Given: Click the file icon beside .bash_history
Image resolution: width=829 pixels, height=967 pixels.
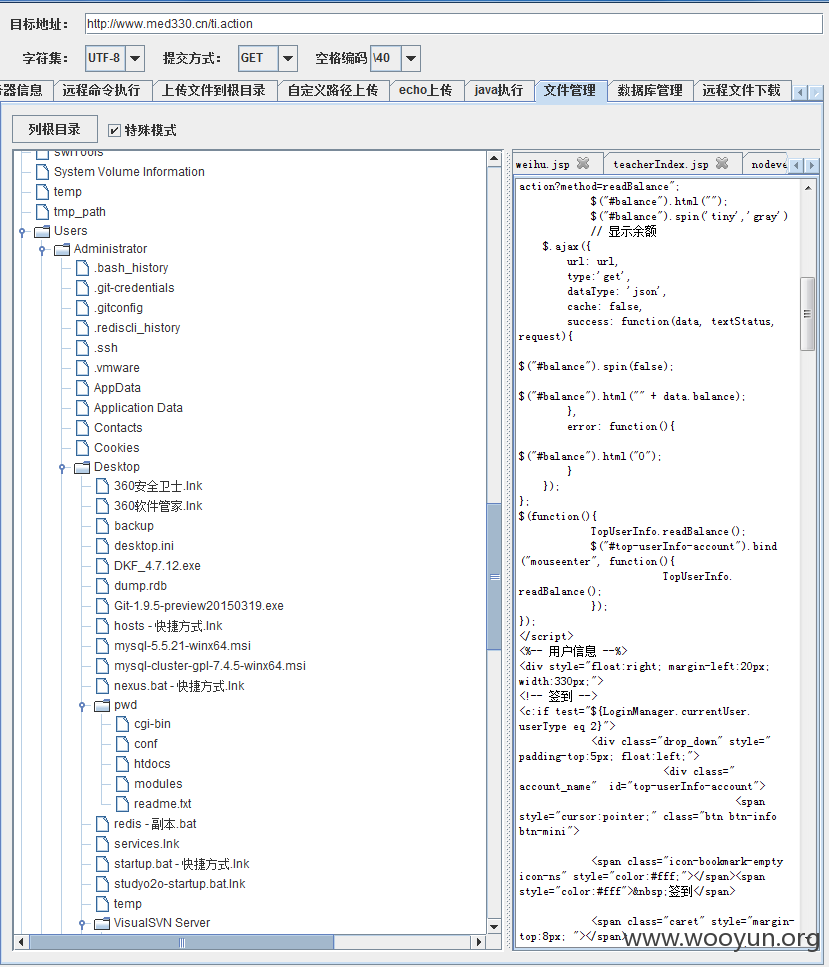Looking at the screenshot, I should point(82,268).
